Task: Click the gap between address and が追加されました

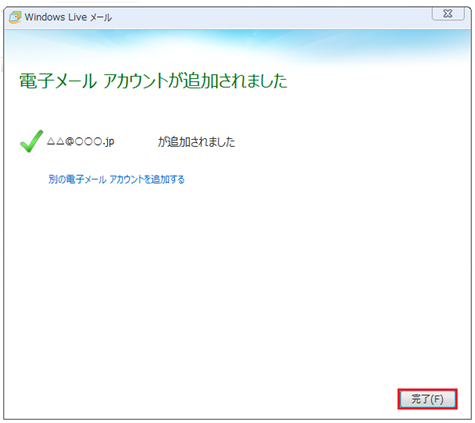Action: [136, 142]
